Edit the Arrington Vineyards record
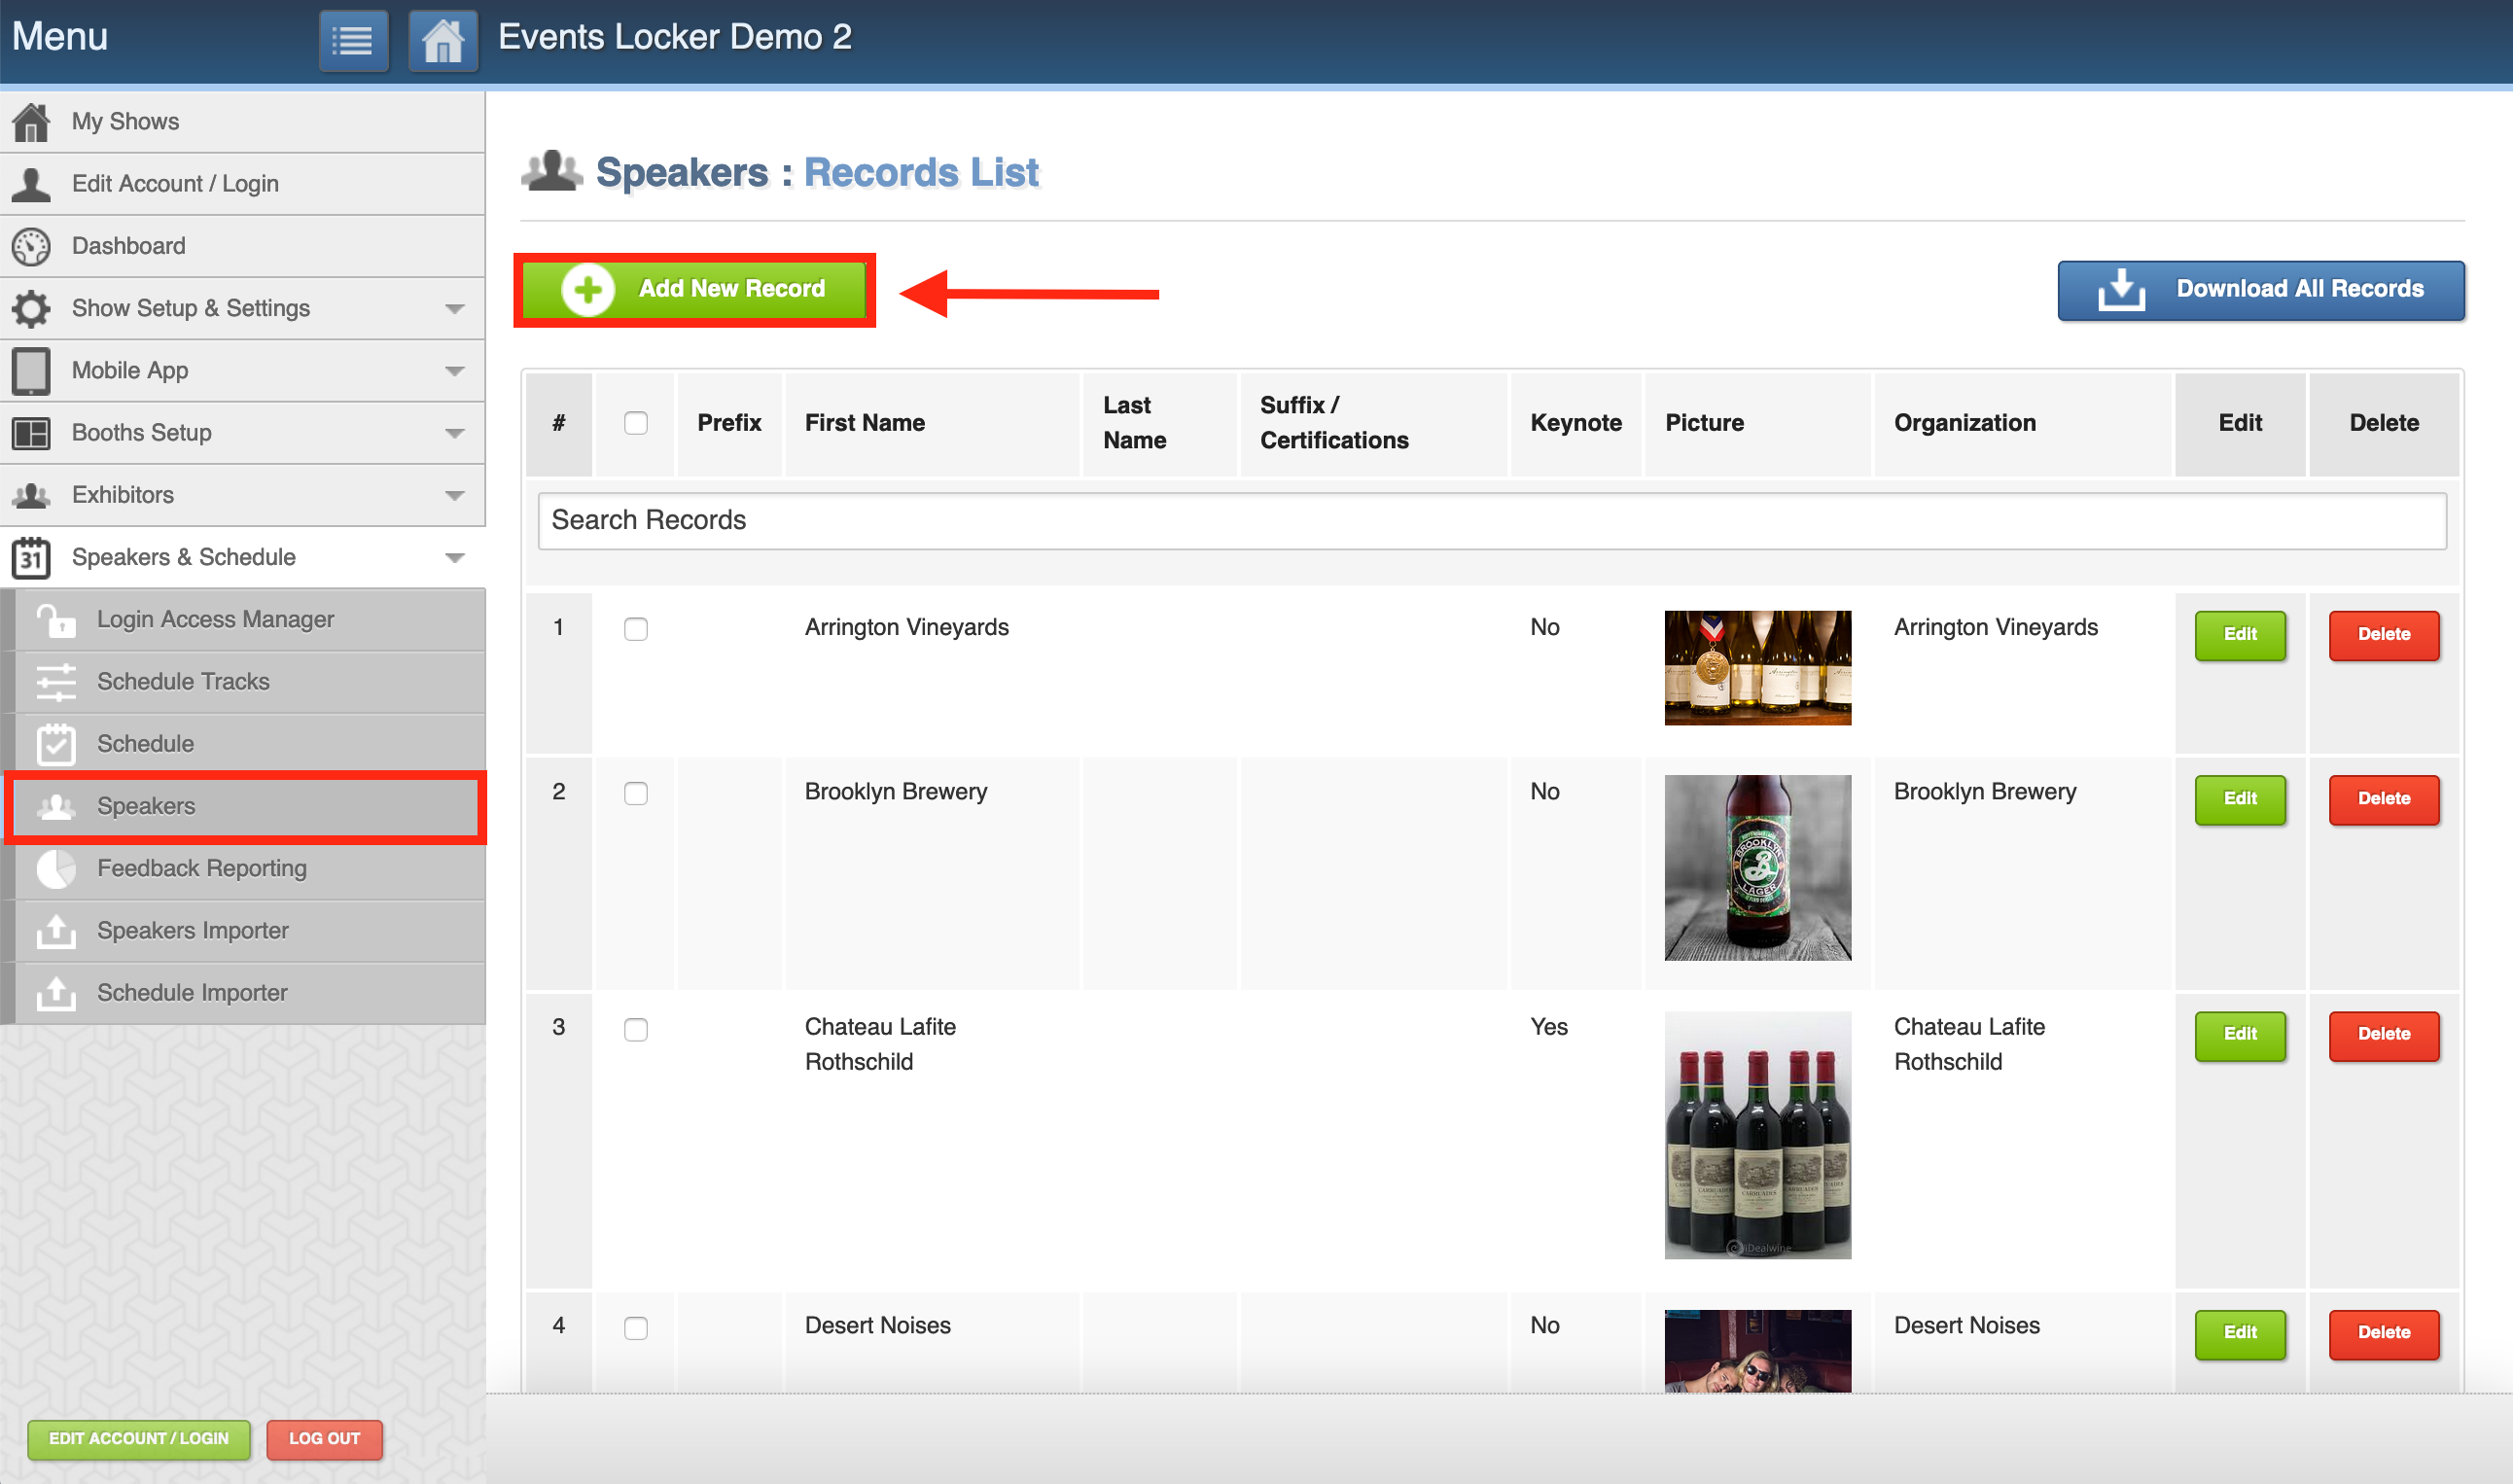 2240,635
